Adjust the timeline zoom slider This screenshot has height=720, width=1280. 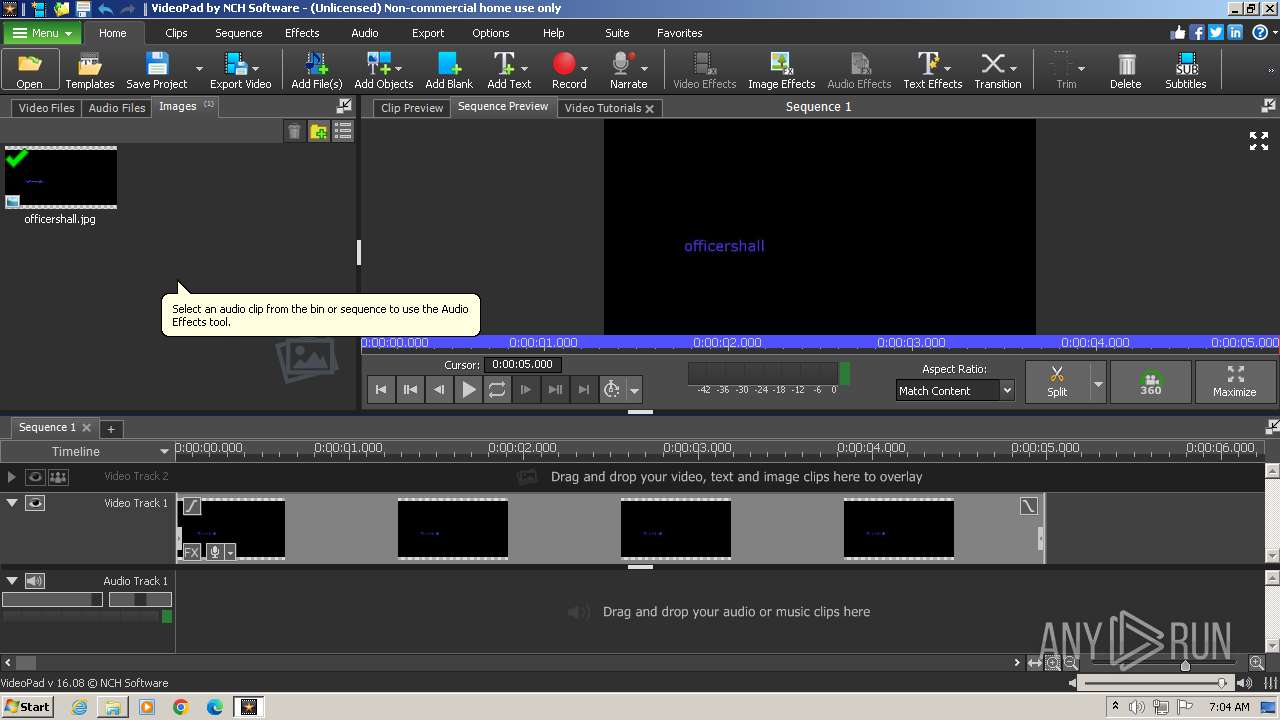tap(1185, 664)
